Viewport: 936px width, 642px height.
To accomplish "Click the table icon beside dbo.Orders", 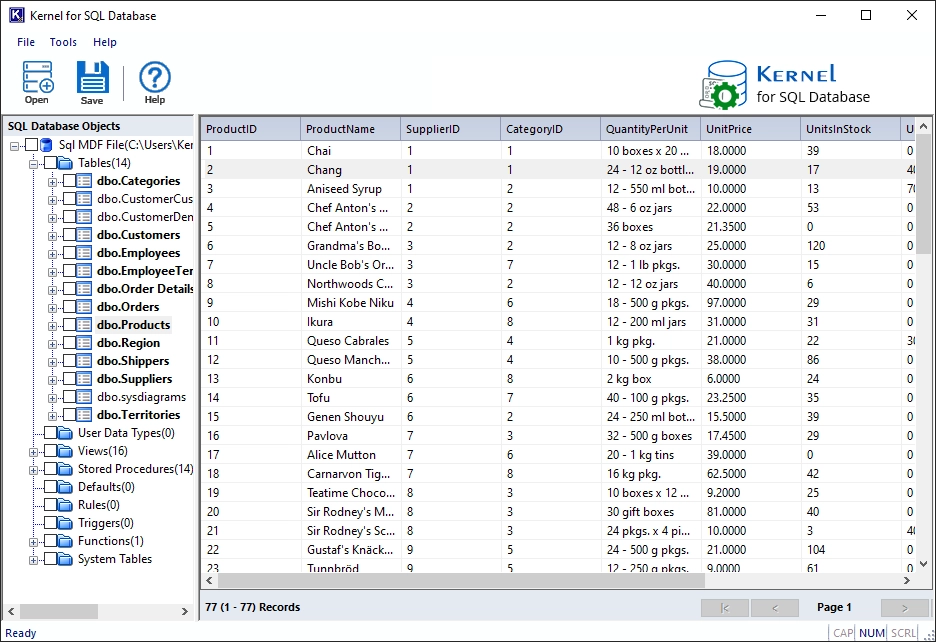I will [84, 307].
